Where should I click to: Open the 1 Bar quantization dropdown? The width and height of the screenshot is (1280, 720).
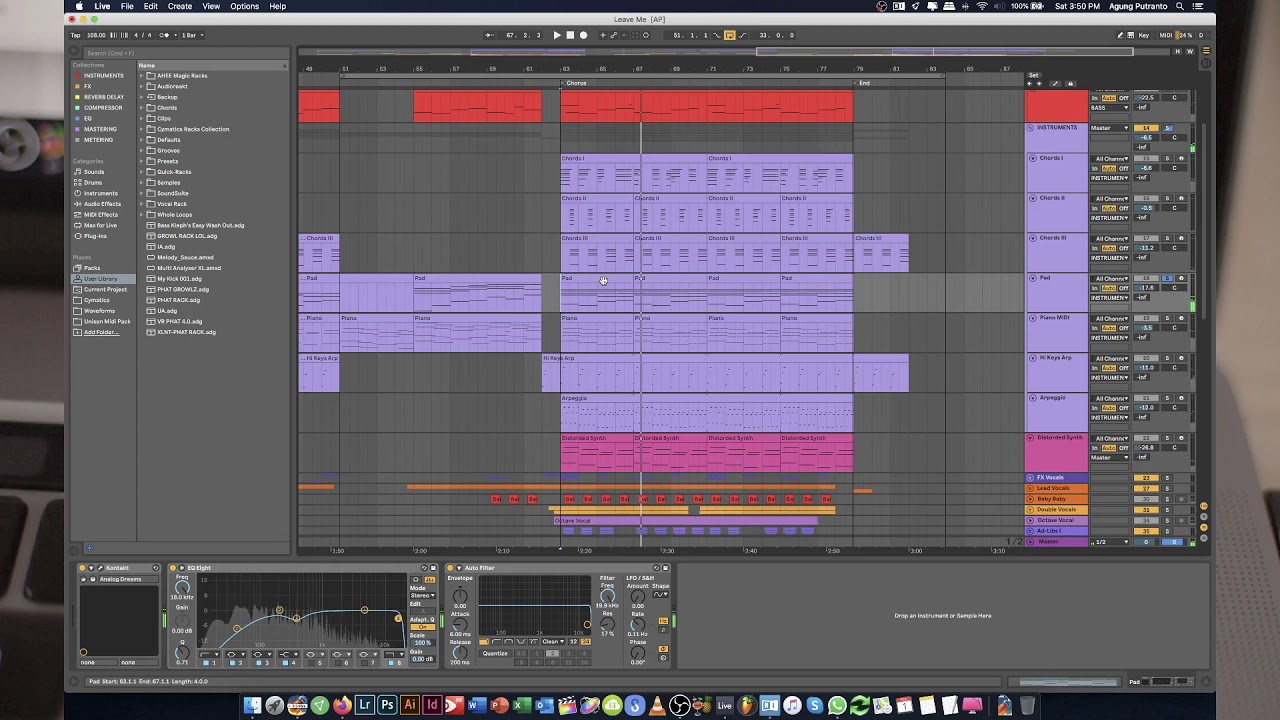point(191,35)
